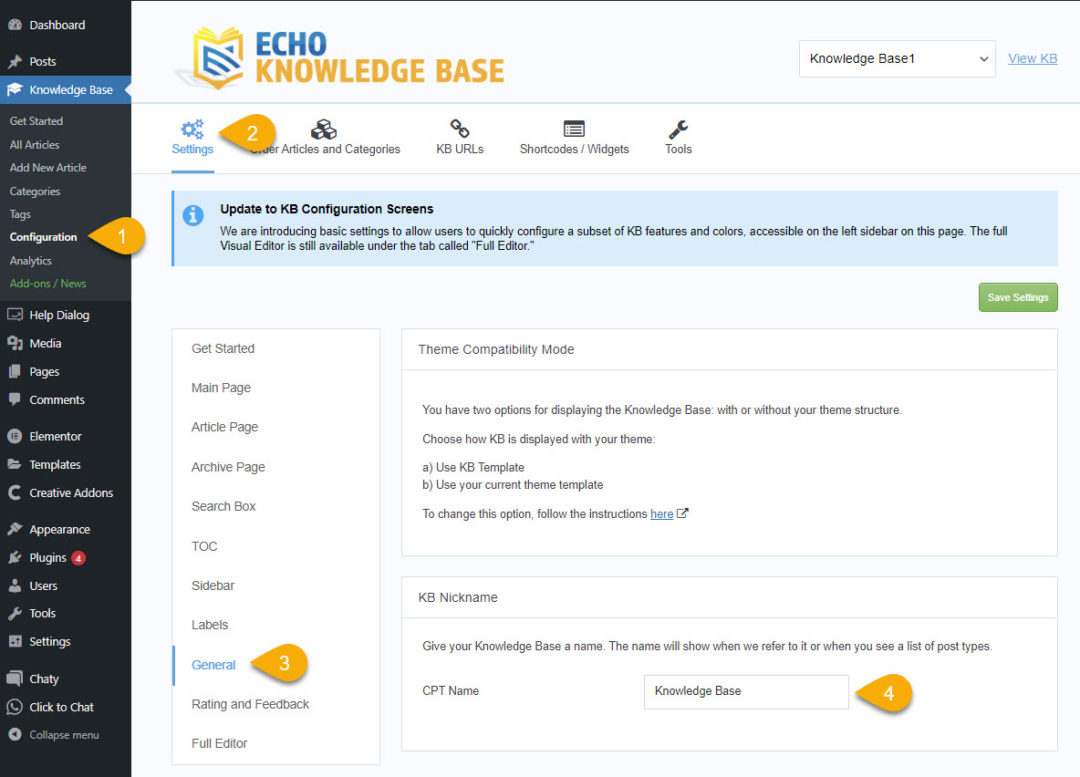
Task: Click the Echo Knowledge Base logo
Action: point(340,59)
